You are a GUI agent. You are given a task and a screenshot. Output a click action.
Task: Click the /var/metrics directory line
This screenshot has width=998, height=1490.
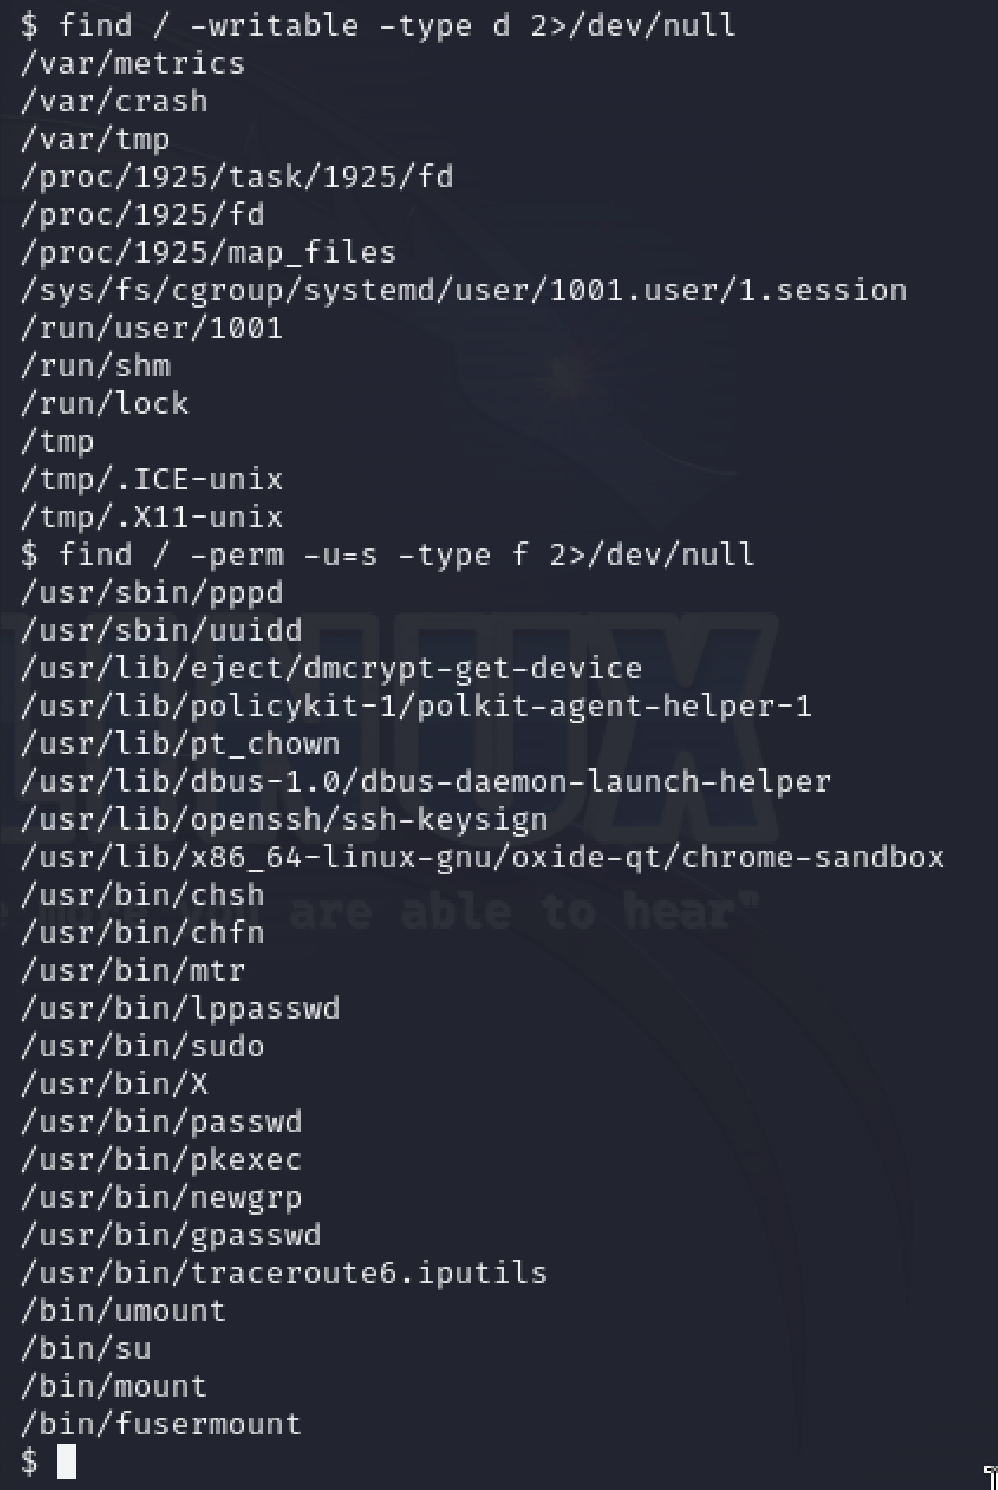132,63
